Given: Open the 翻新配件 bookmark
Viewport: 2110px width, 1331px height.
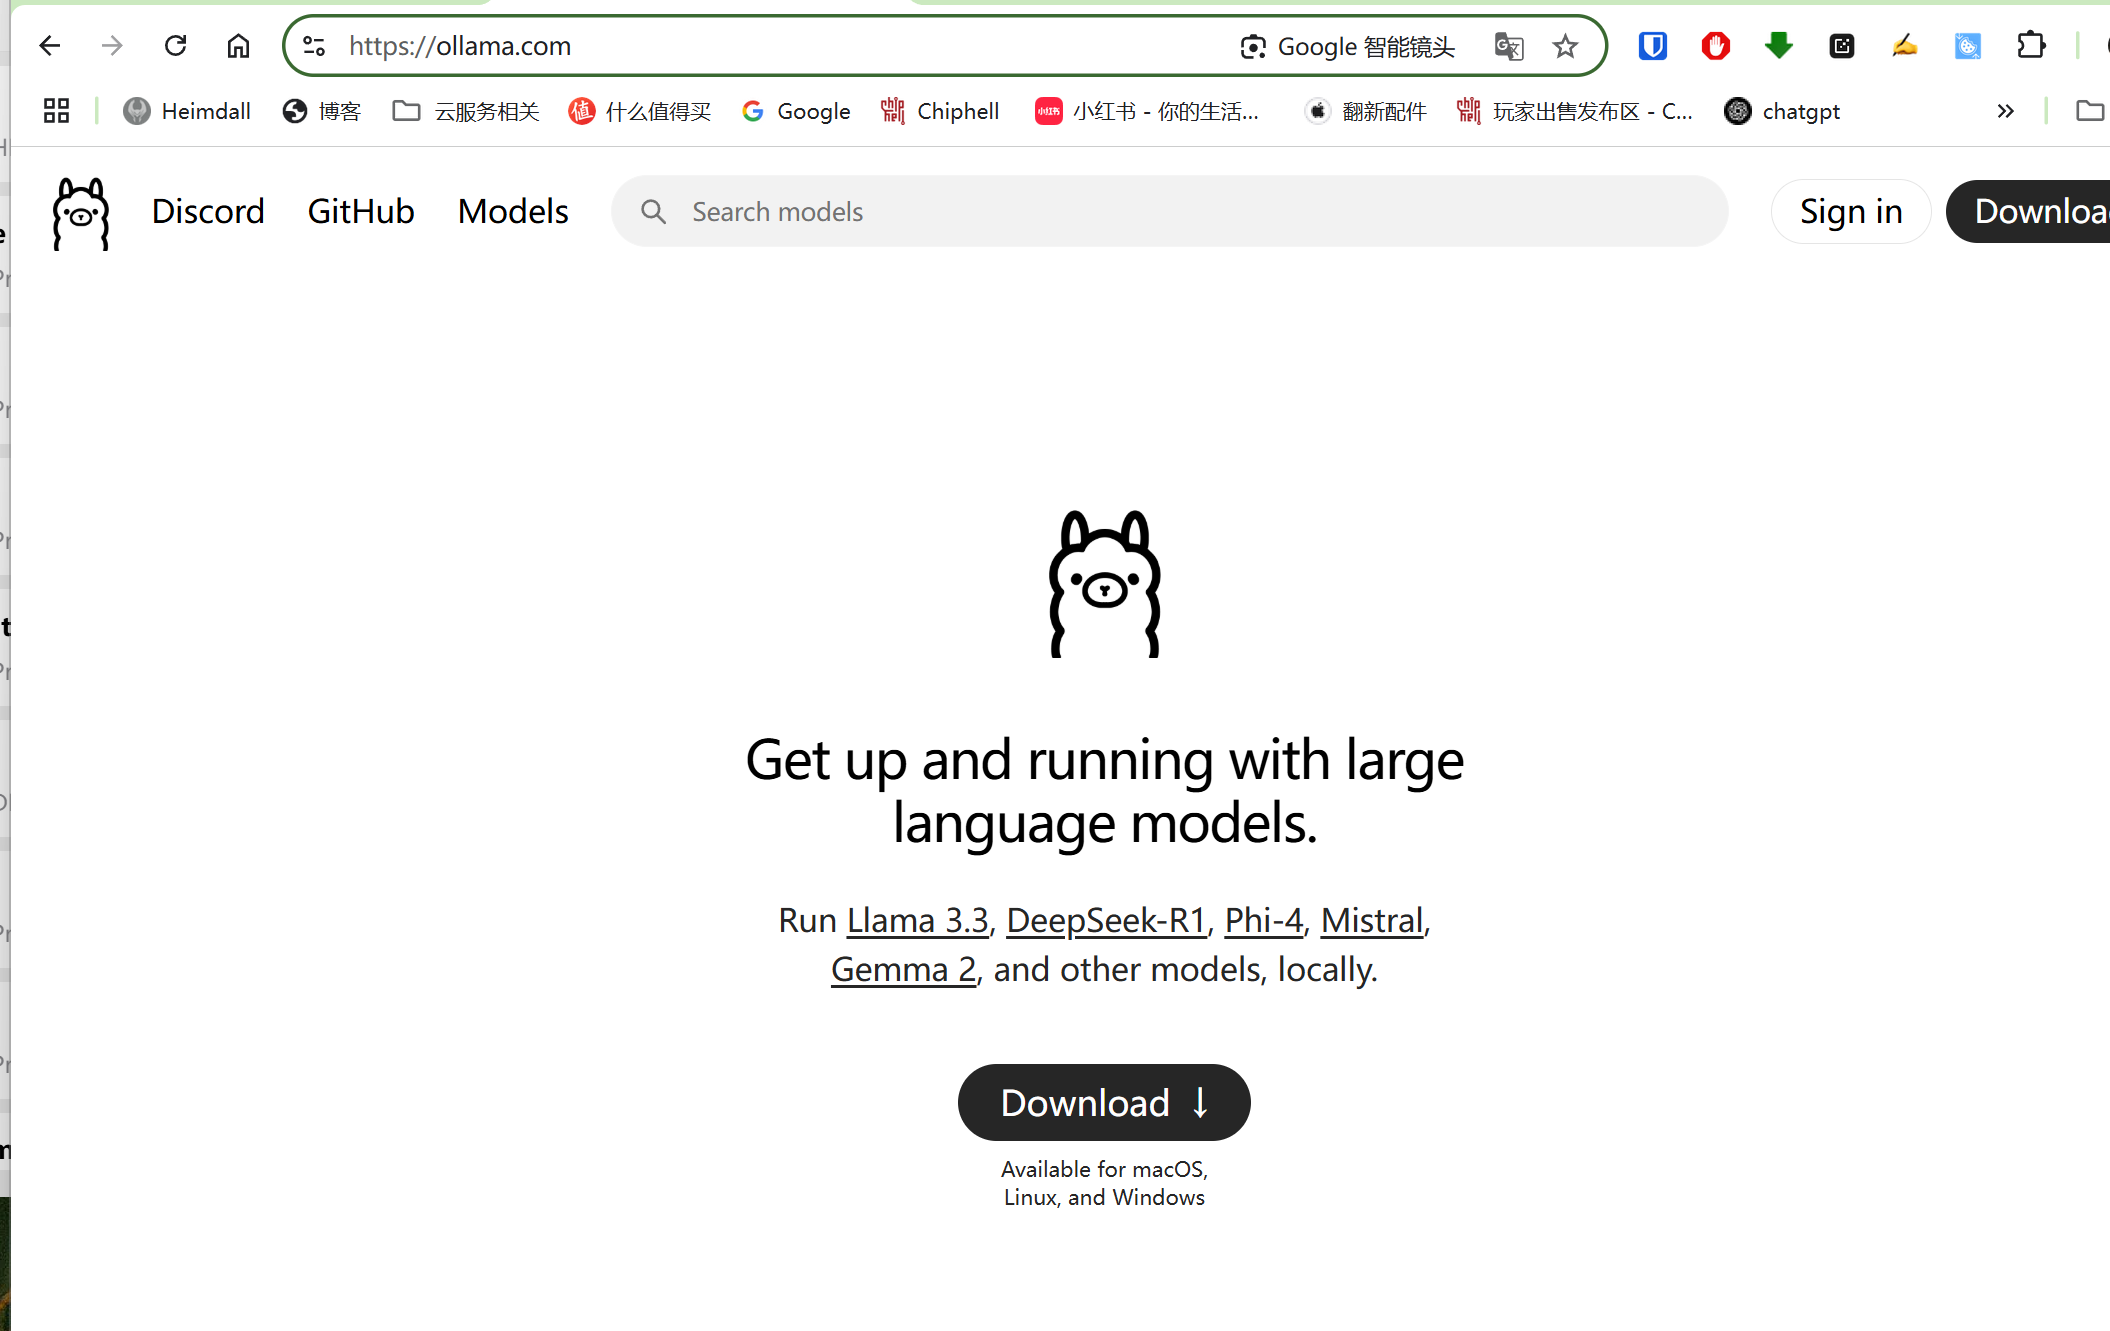Looking at the screenshot, I should (1366, 111).
